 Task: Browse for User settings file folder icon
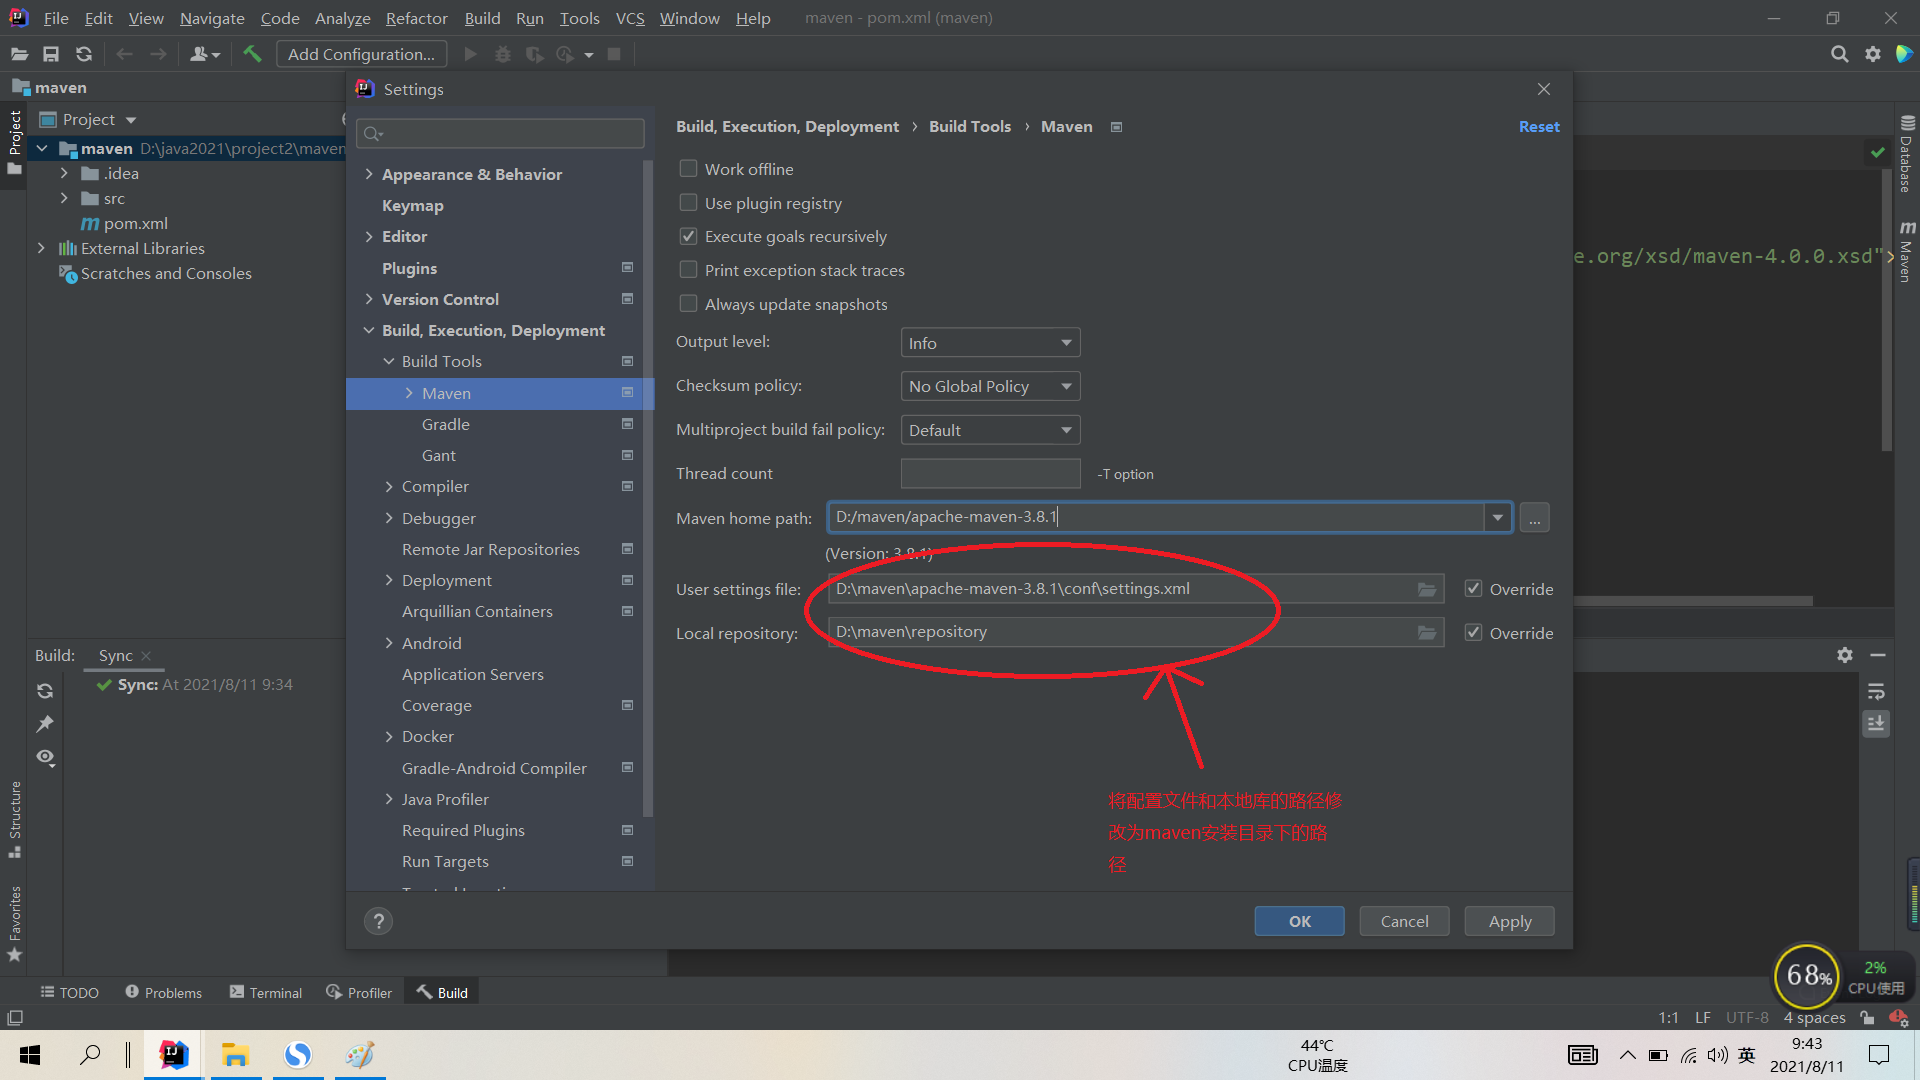(1427, 590)
